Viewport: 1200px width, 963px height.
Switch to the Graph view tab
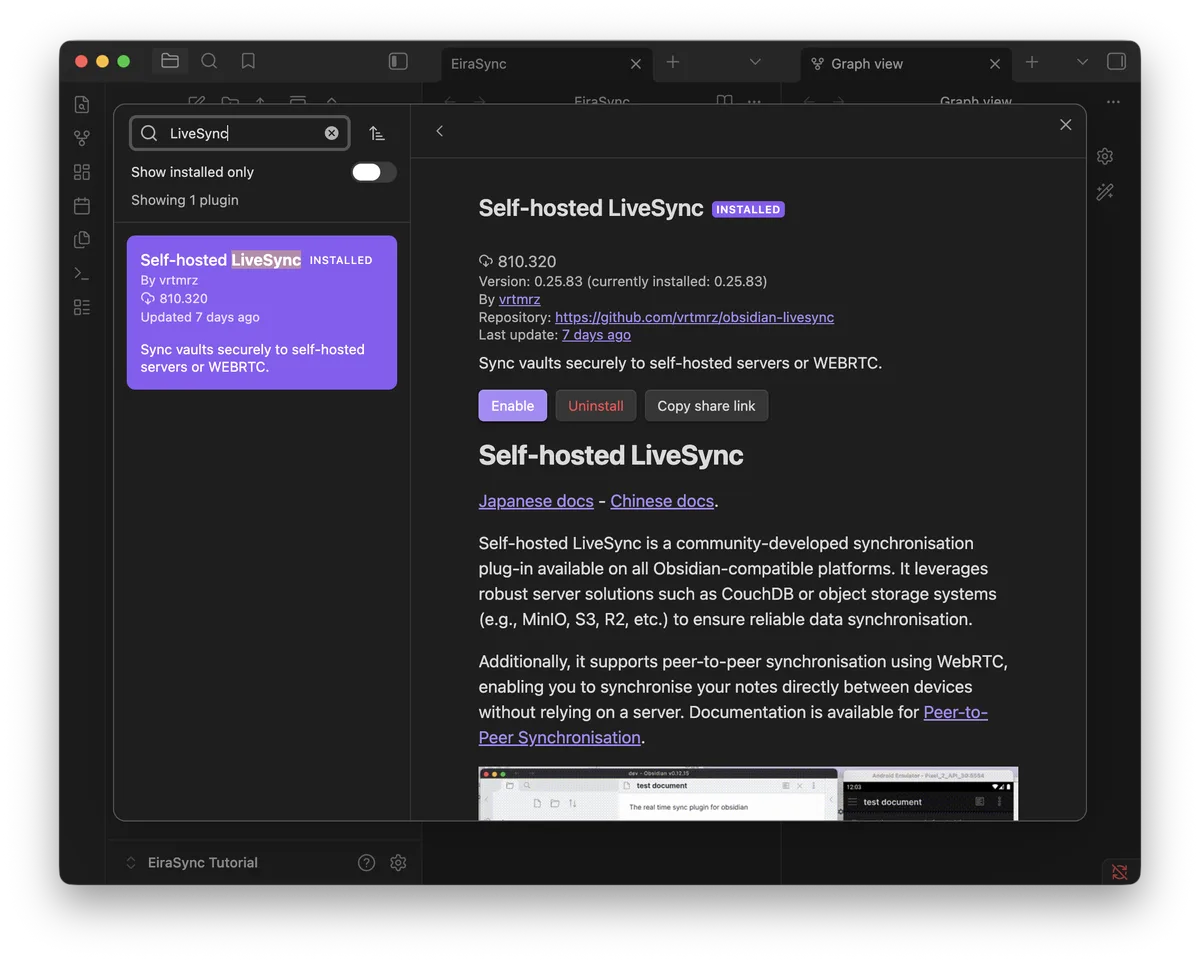point(905,64)
